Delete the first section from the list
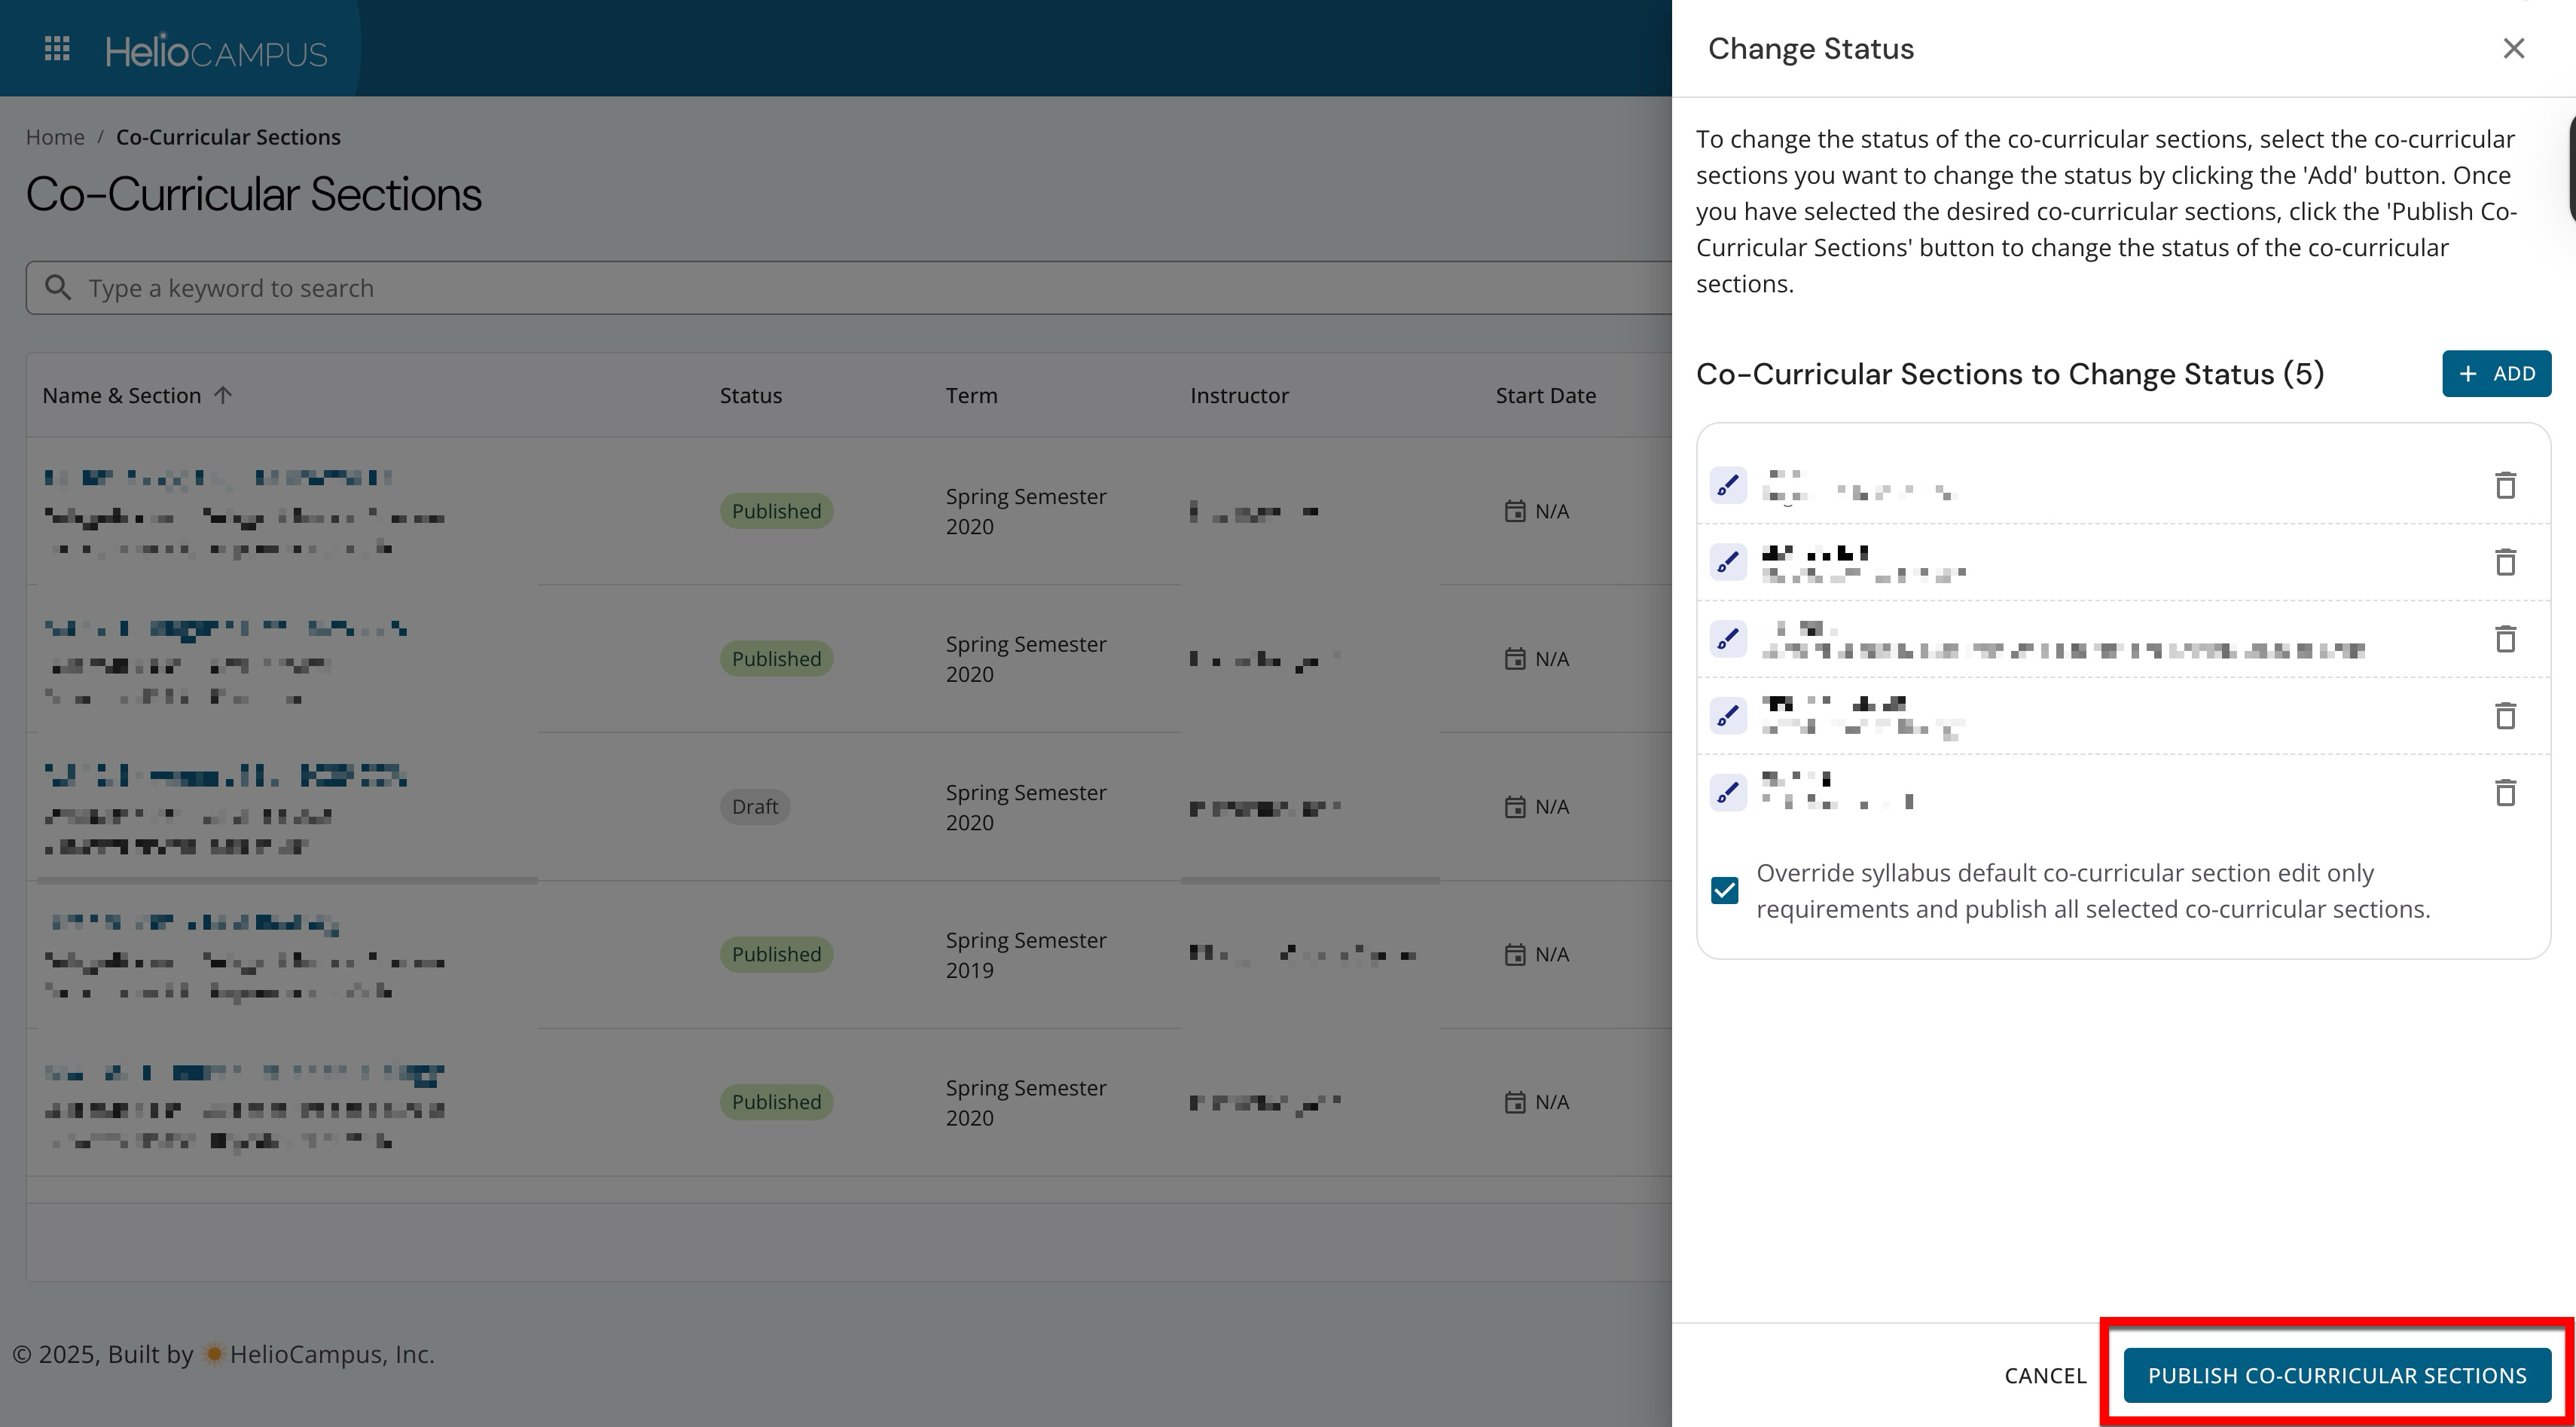The width and height of the screenshot is (2576, 1427). click(2504, 486)
